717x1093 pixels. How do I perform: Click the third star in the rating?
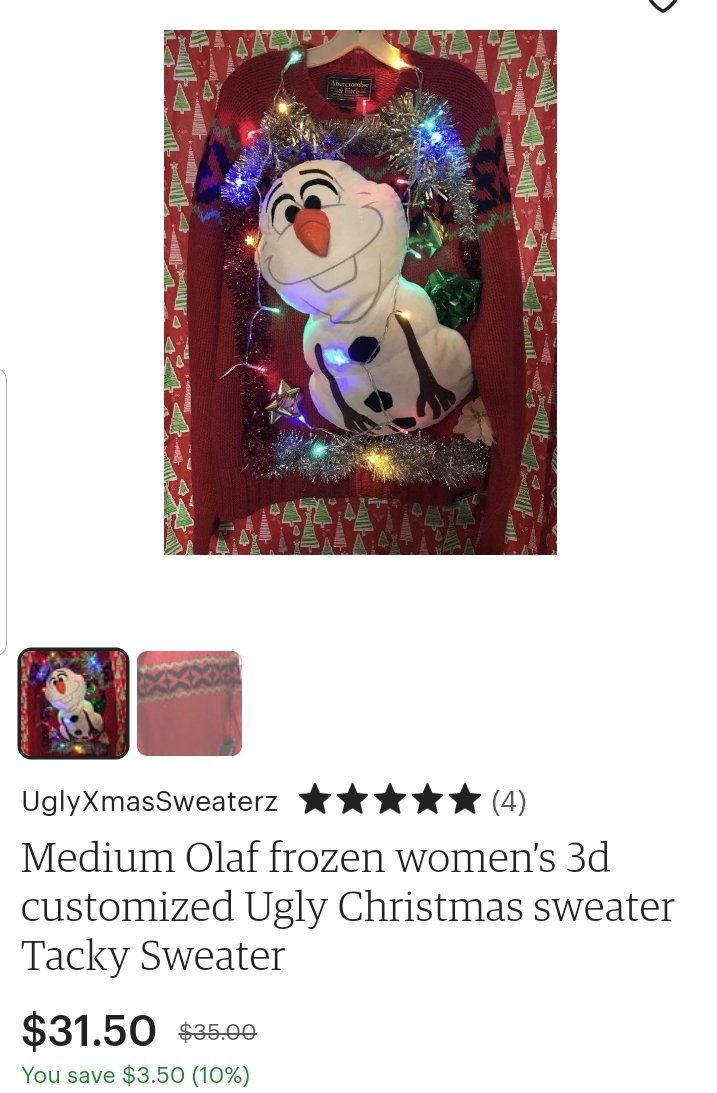click(x=390, y=800)
